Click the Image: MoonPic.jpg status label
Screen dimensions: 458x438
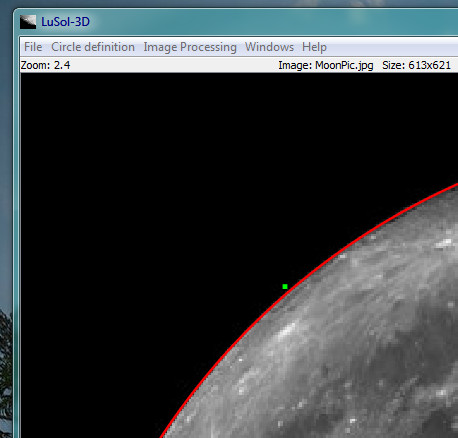coord(326,65)
